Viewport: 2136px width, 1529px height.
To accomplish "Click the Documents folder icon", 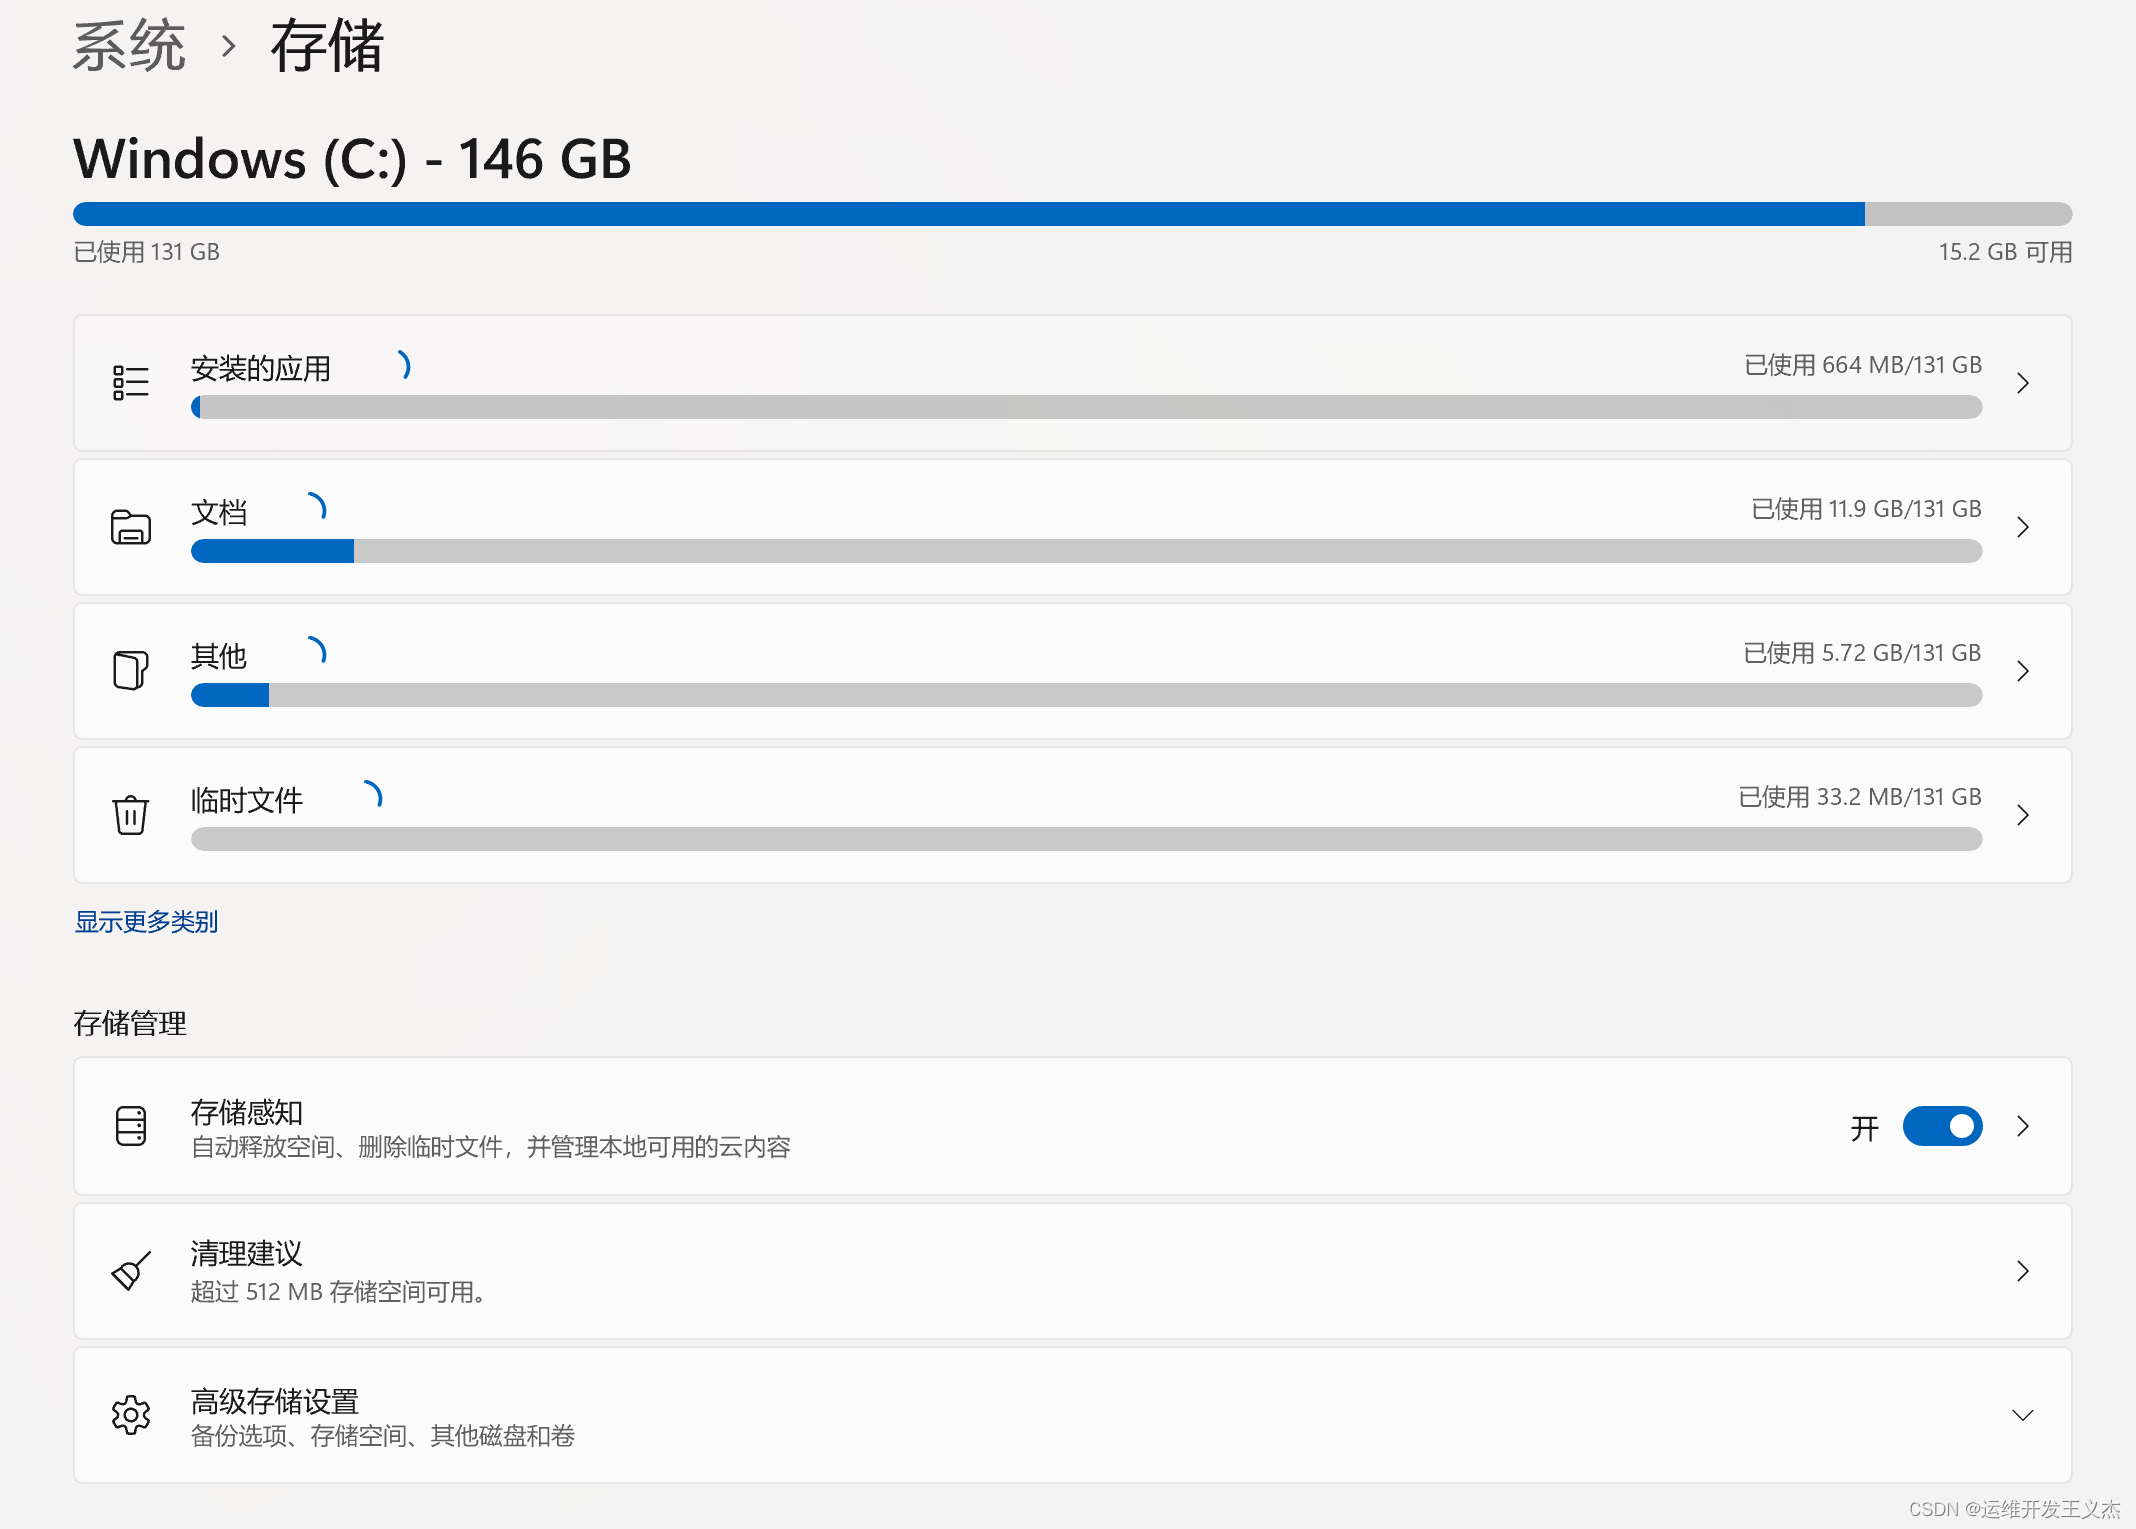I will click(x=131, y=527).
